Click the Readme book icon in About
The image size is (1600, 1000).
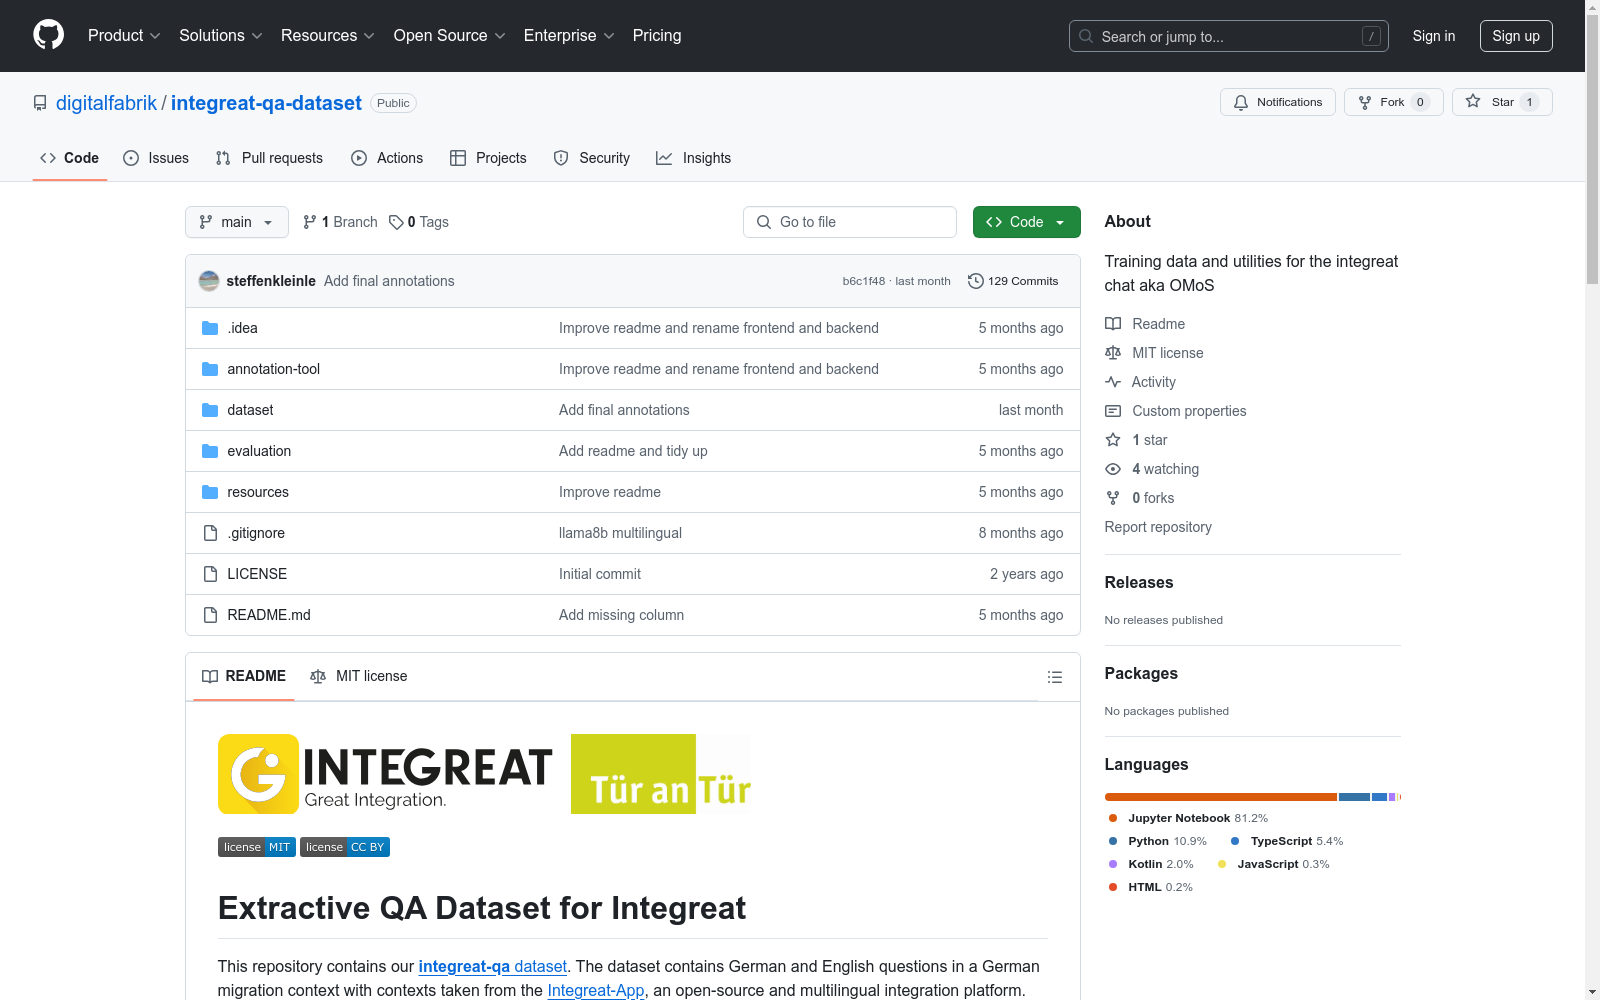coord(1113,324)
